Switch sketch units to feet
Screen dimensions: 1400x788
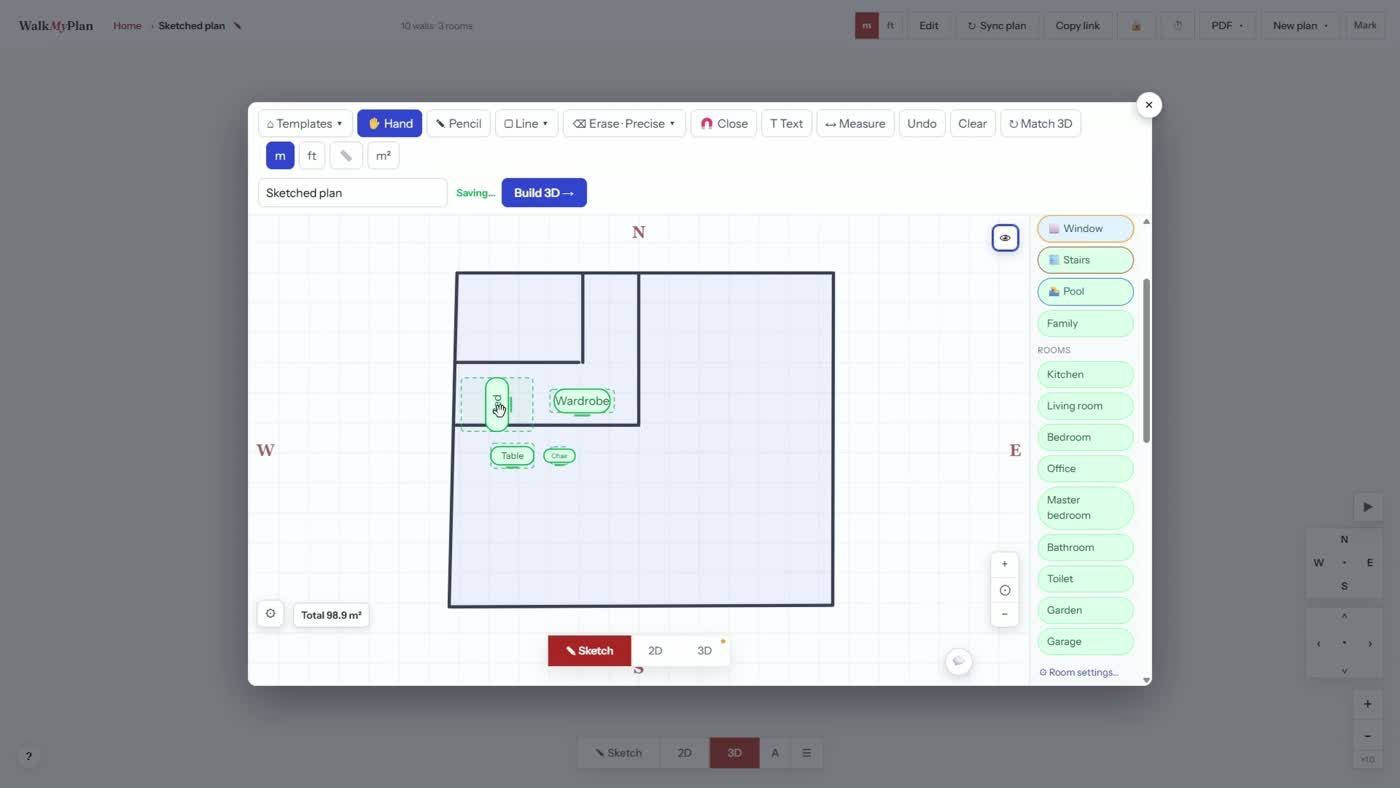(312, 156)
